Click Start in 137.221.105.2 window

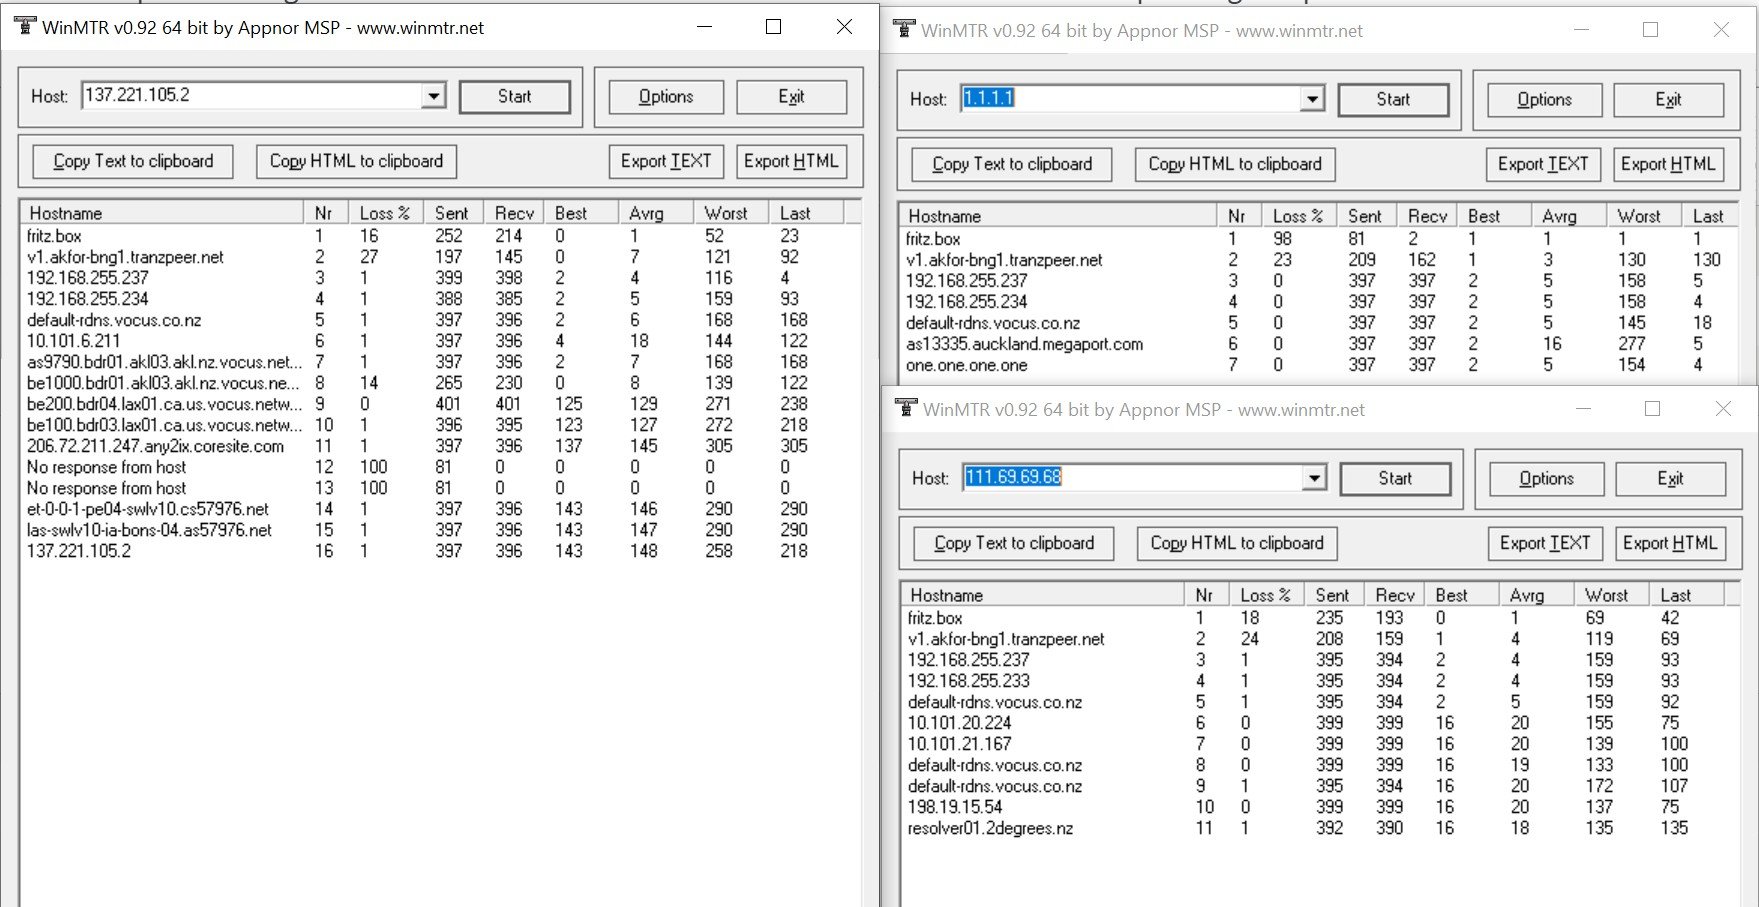pyautogui.click(x=515, y=97)
